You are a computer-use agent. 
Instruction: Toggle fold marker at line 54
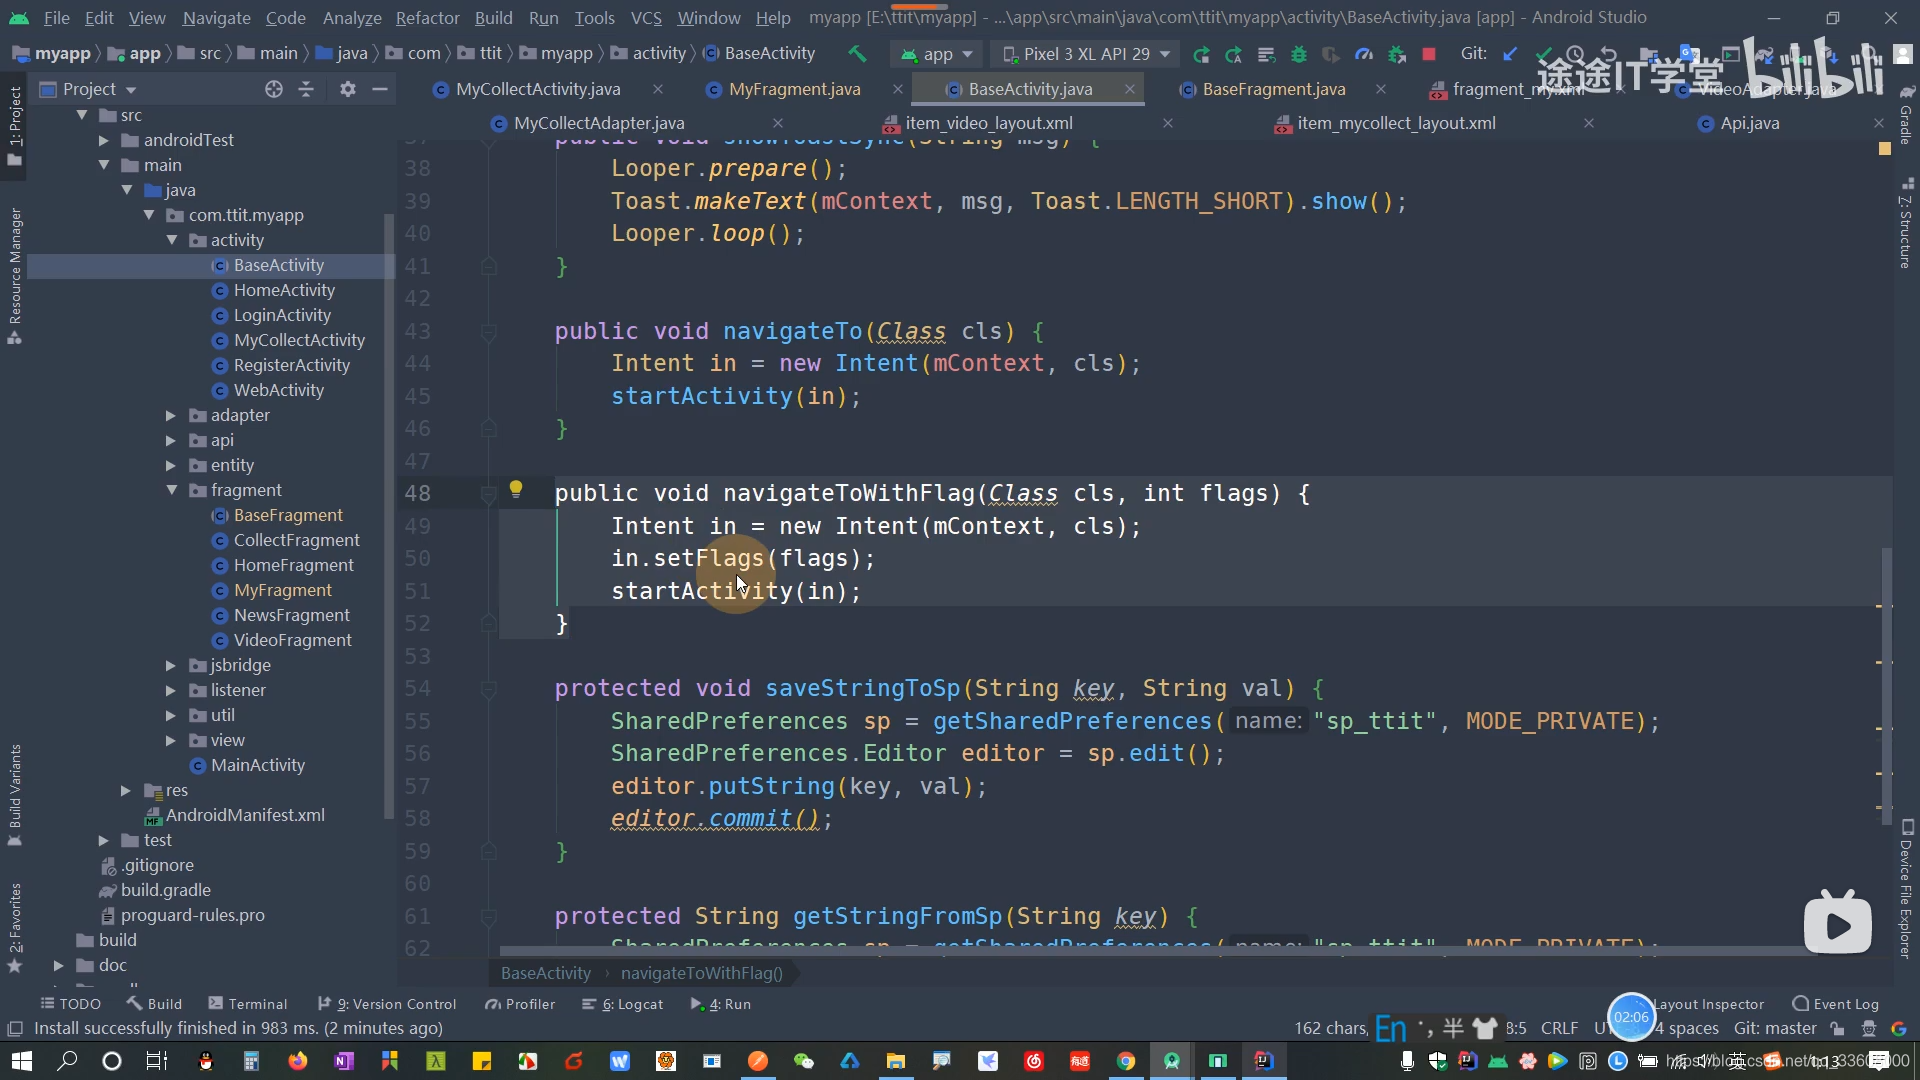pyautogui.click(x=488, y=689)
